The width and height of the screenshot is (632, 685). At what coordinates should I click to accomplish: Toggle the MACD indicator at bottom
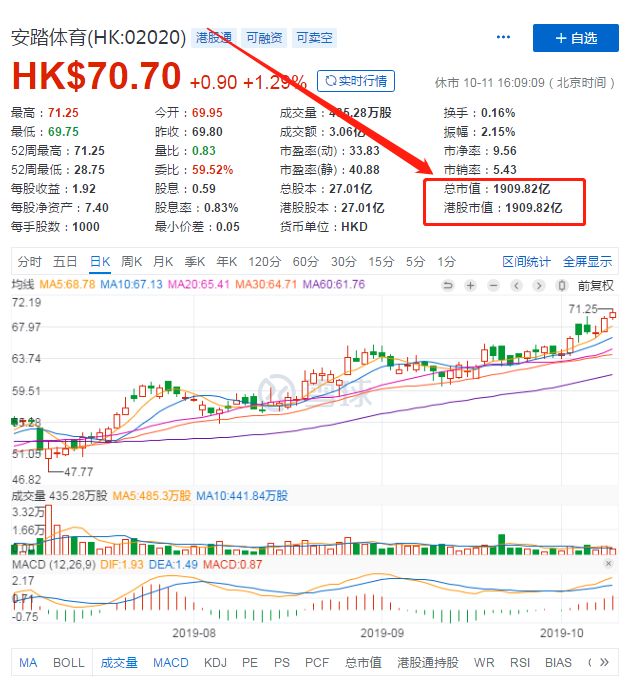(170, 663)
